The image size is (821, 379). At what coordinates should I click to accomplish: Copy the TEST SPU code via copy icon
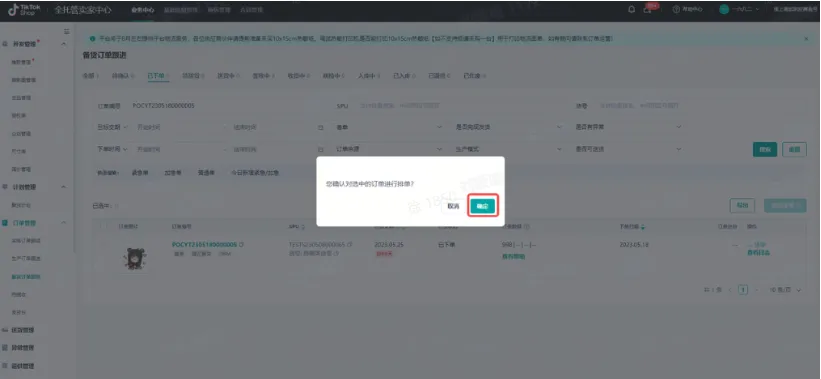click(x=350, y=244)
